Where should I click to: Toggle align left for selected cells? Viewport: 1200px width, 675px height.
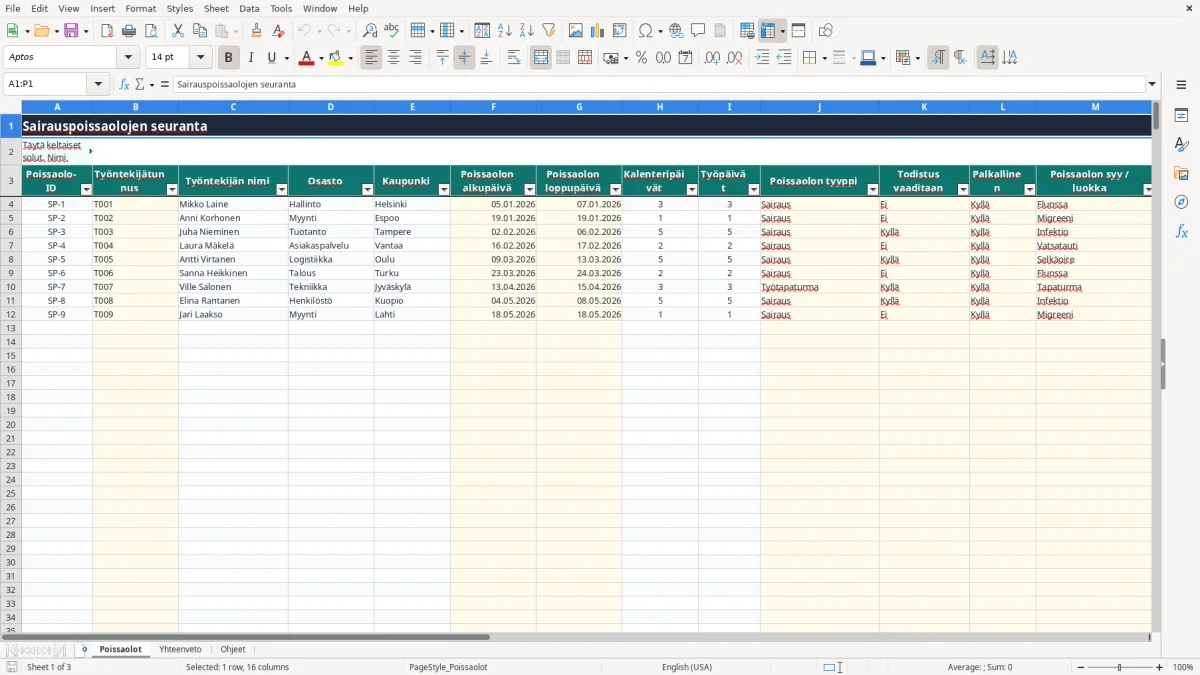(x=371, y=58)
